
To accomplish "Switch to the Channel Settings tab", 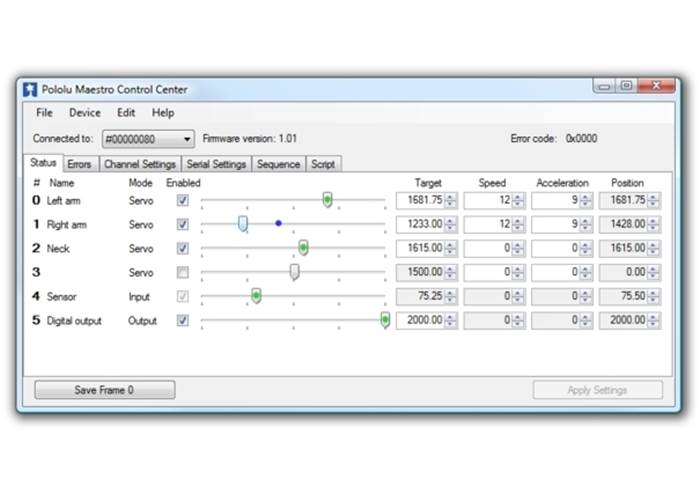I will click(x=140, y=164).
